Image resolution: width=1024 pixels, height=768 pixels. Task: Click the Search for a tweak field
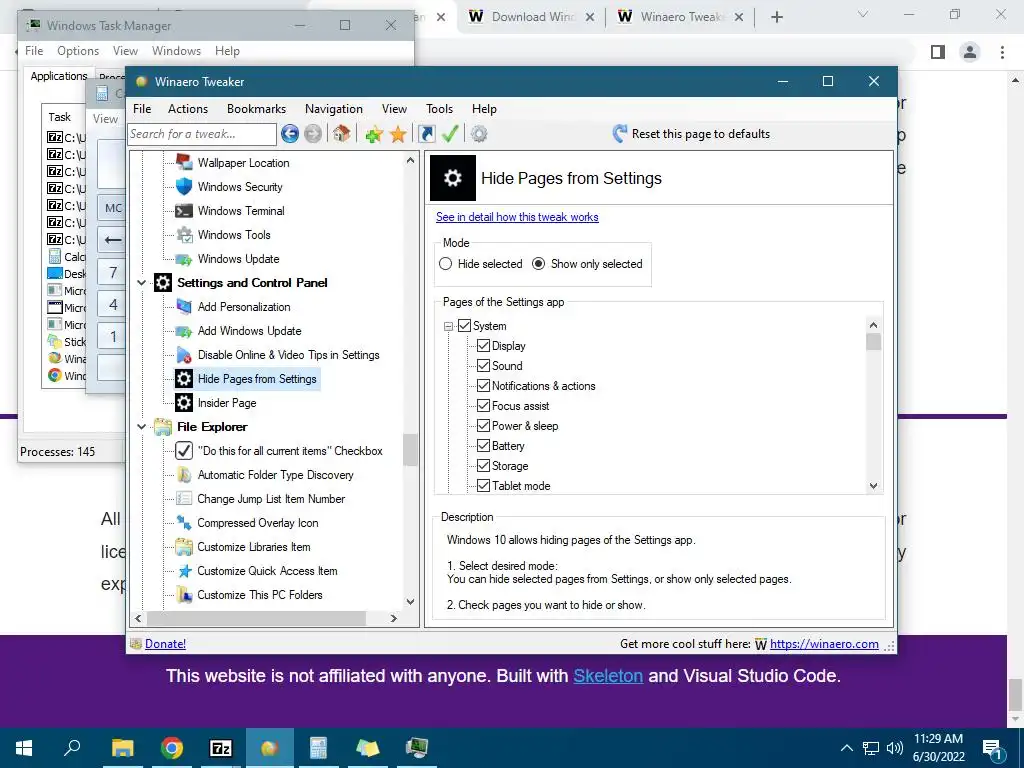point(202,134)
